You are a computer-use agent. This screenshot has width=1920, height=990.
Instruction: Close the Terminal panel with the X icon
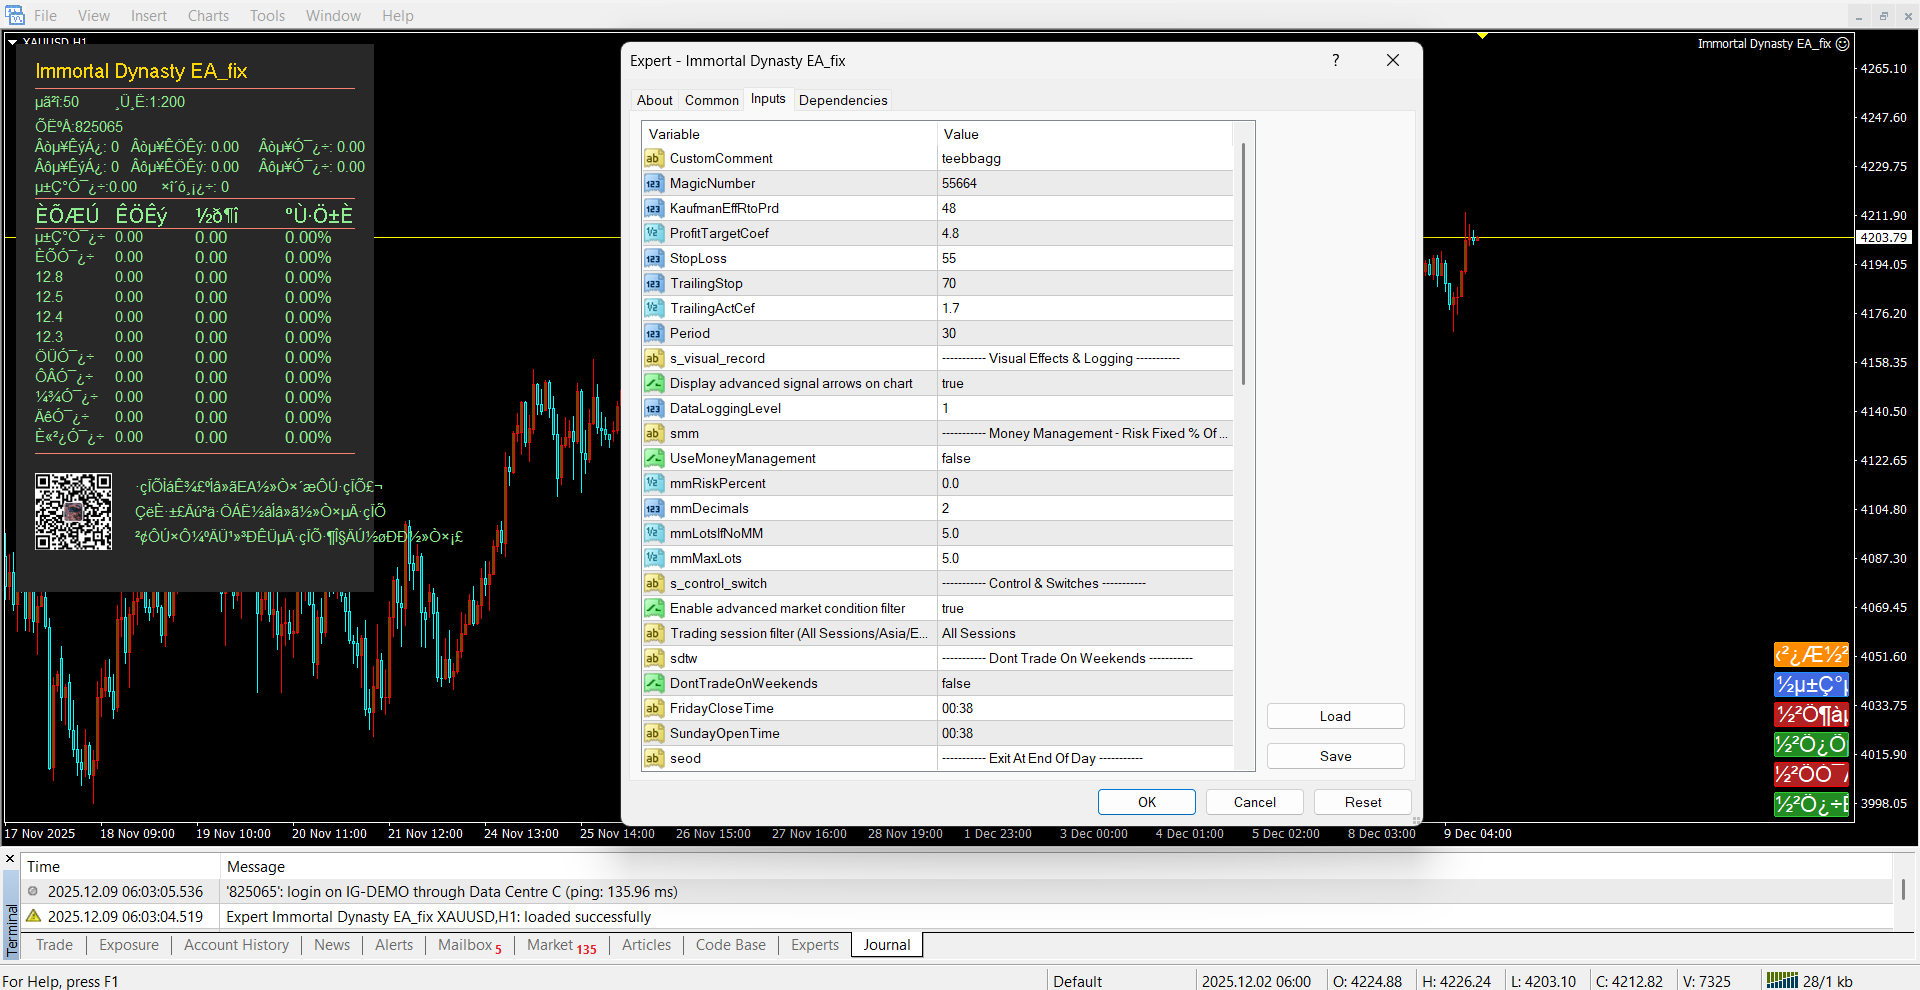point(10,859)
